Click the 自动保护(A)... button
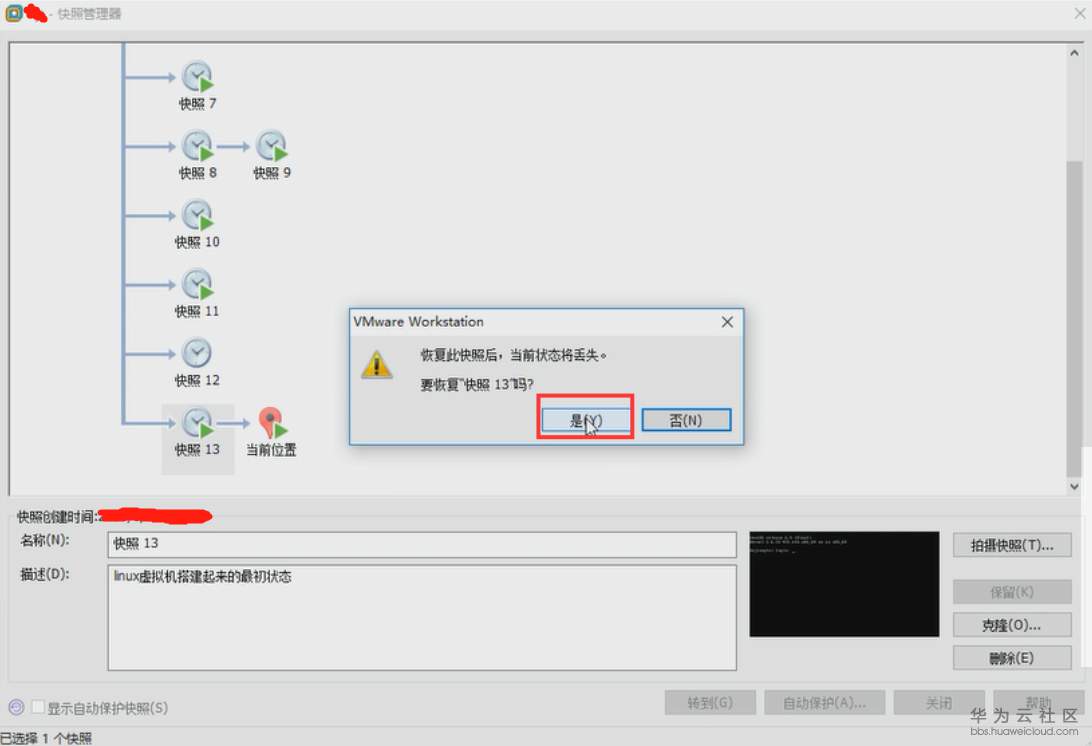Viewport: 1092px width, 746px height. point(825,703)
